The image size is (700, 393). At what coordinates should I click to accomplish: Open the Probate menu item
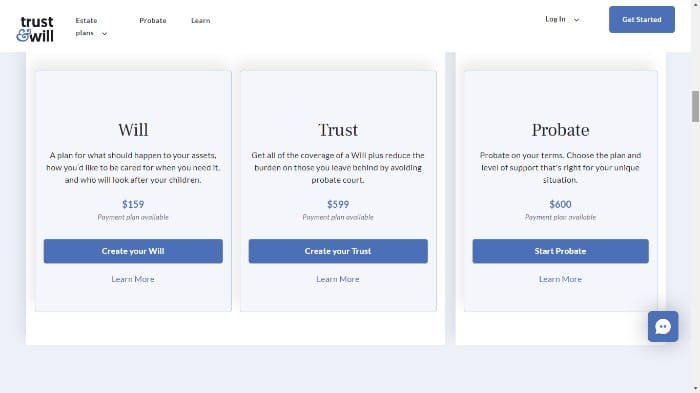[x=153, y=21]
